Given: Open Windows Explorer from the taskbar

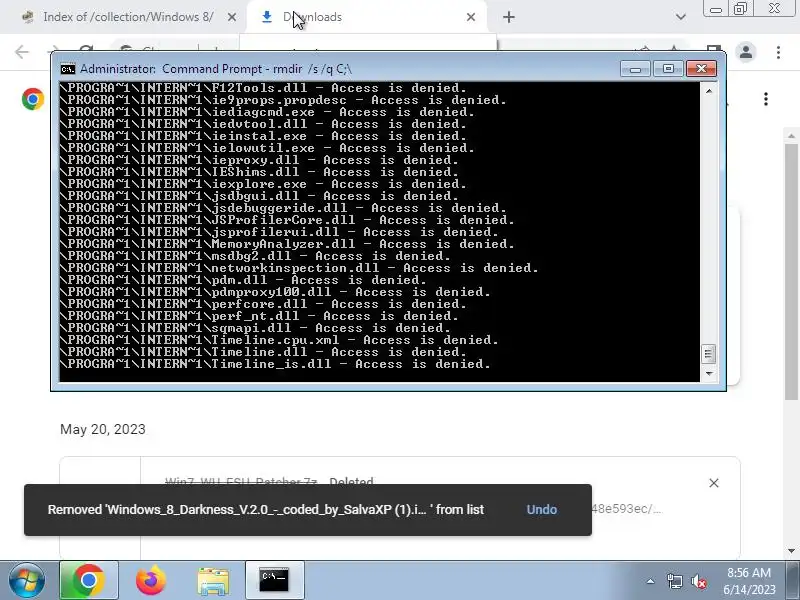Looking at the screenshot, I should pyautogui.click(x=213, y=581).
